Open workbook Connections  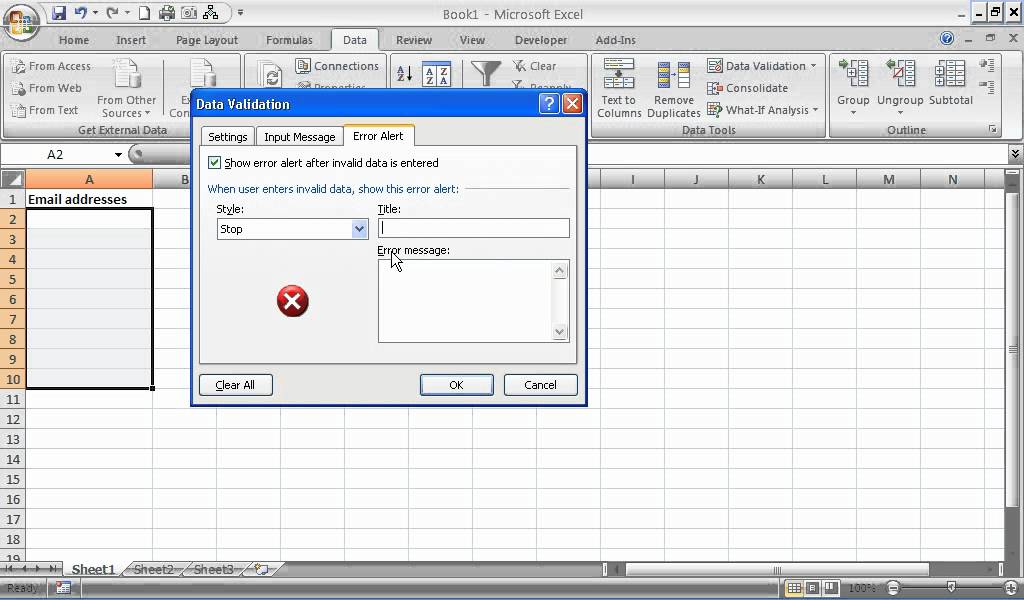pyautogui.click(x=337, y=66)
